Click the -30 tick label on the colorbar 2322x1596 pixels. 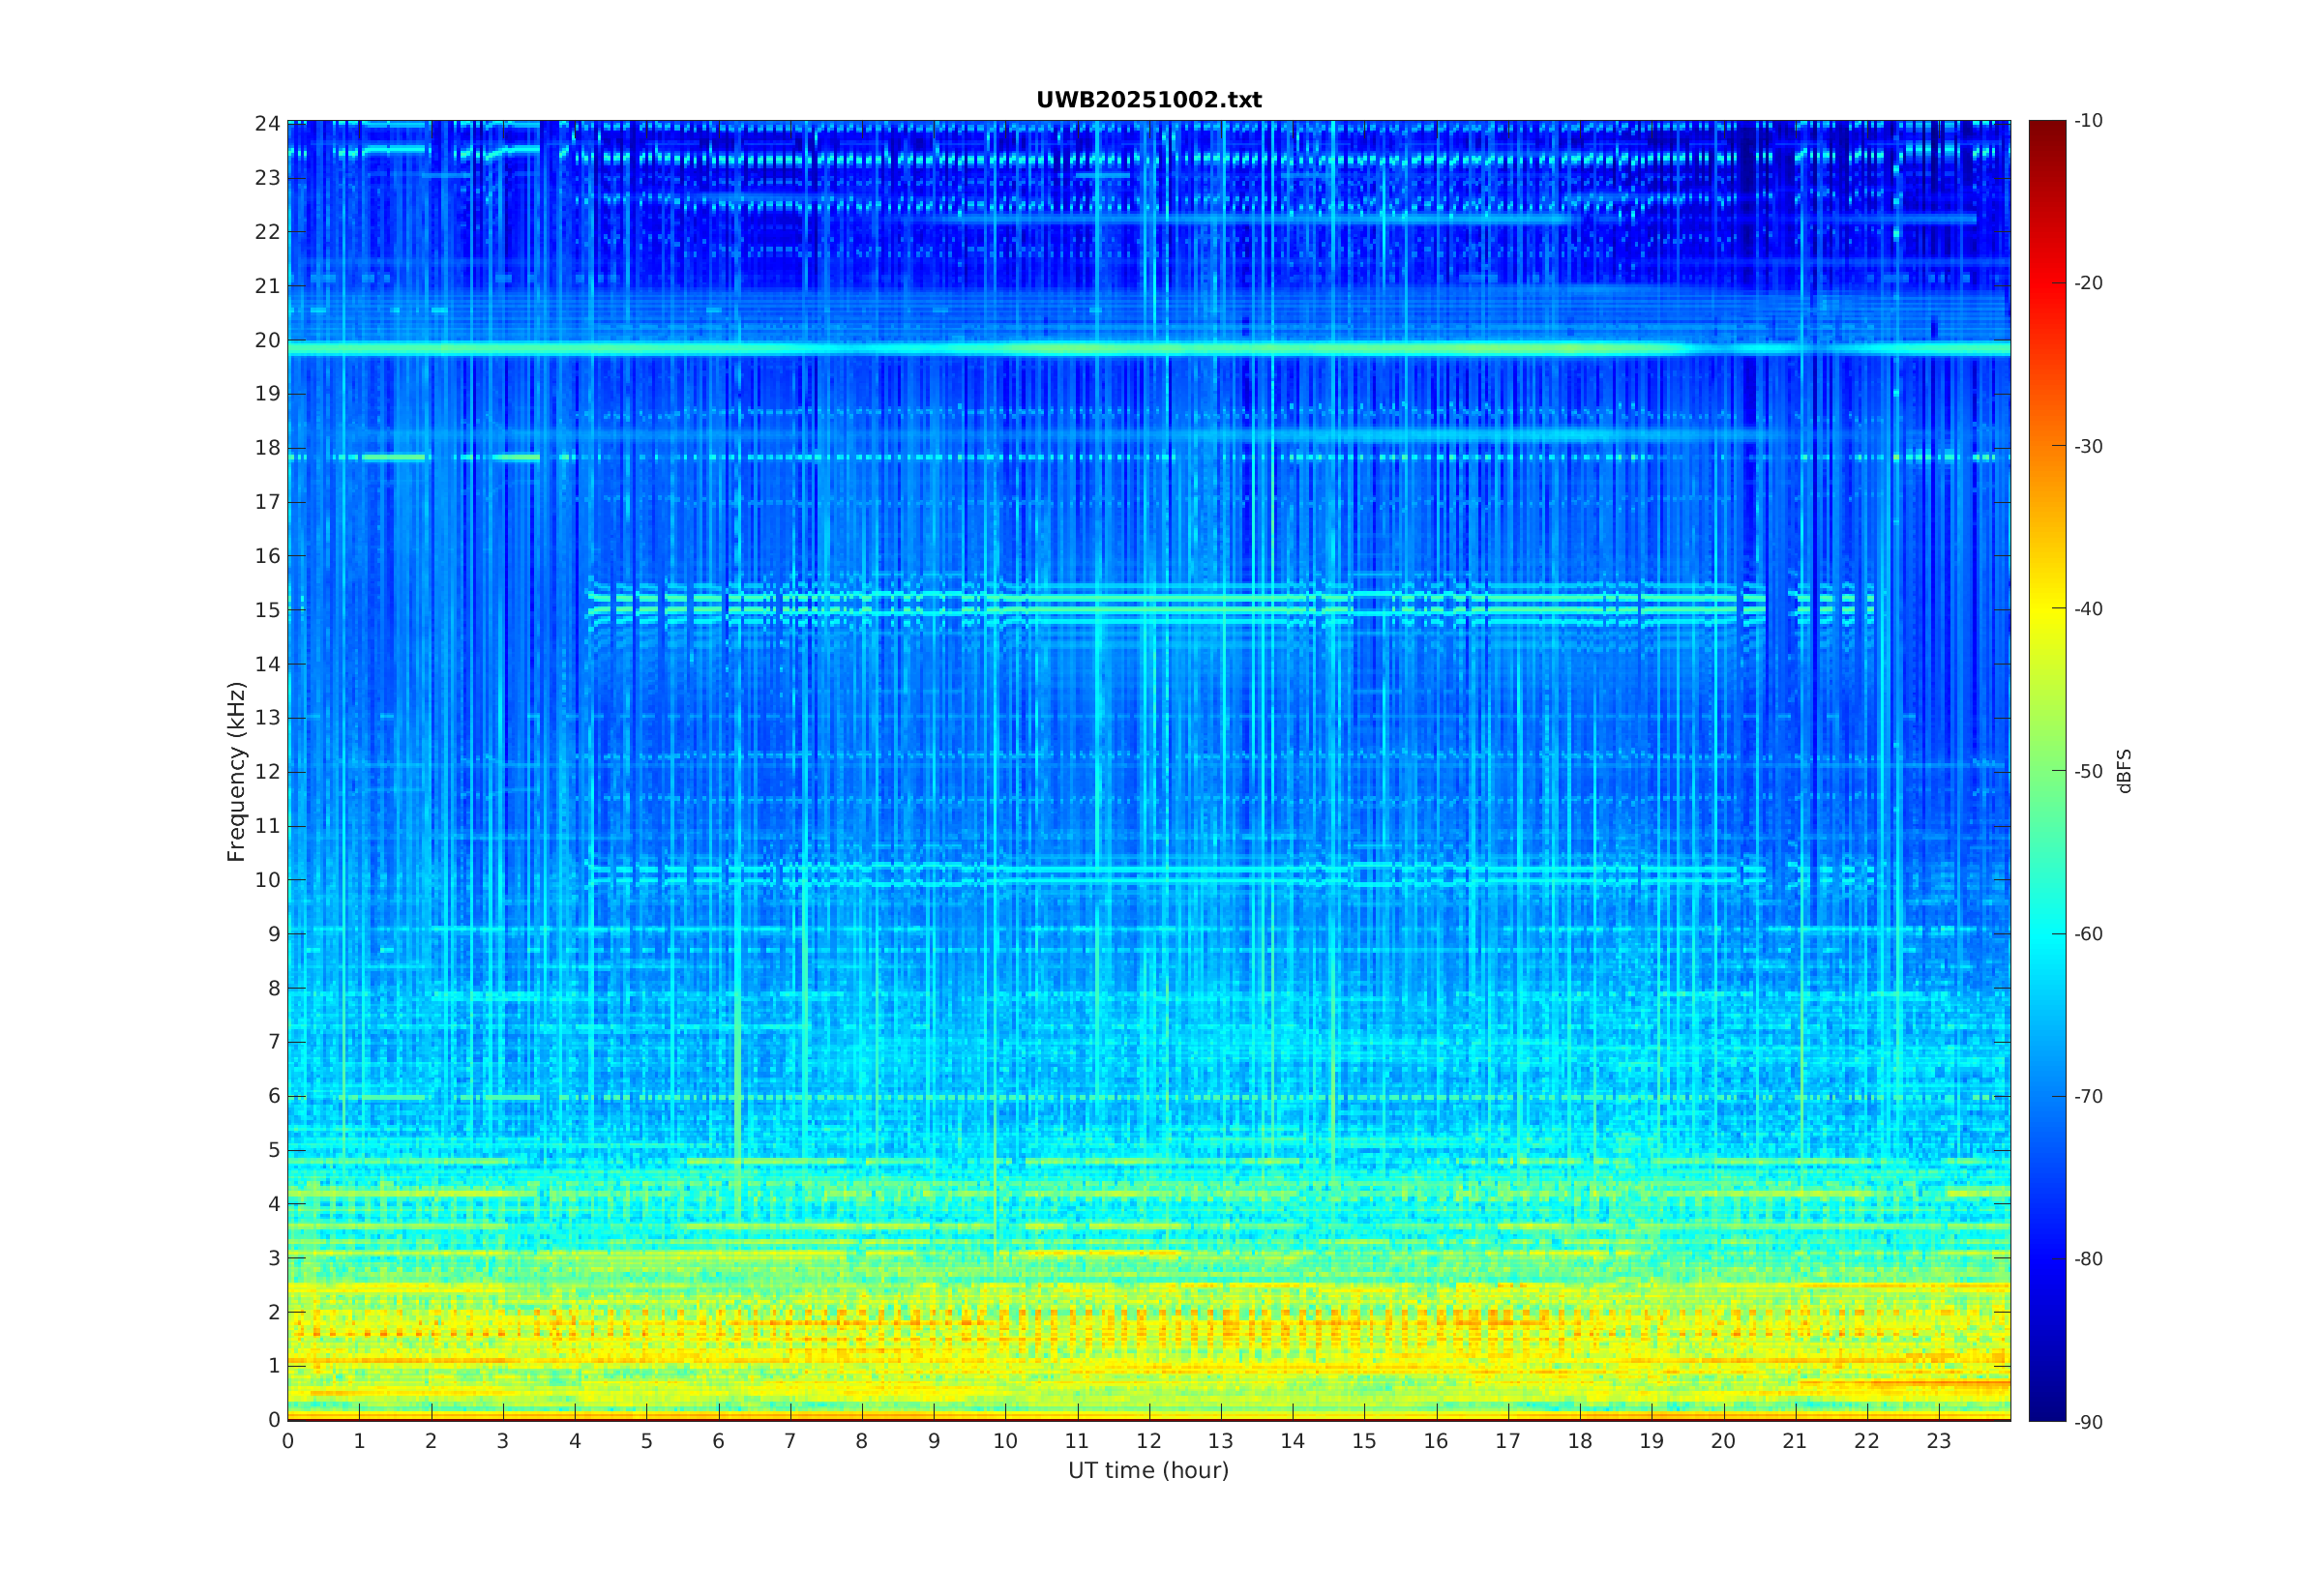coord(2088,446)
